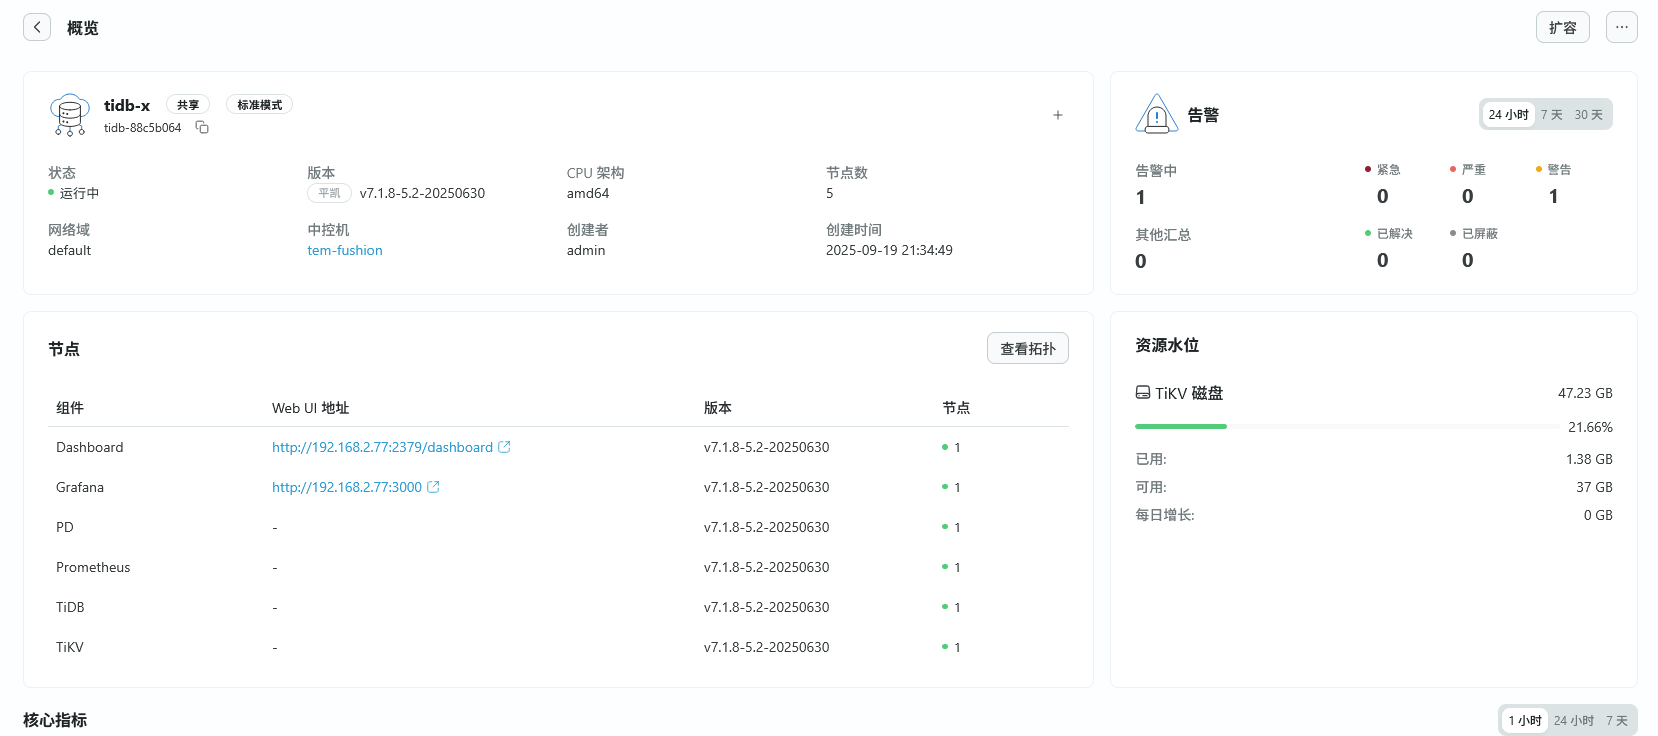The image size is (1658, 736).
Task: Copy the cluster ID tidb-88c5b064
Action: coord(202,127)
